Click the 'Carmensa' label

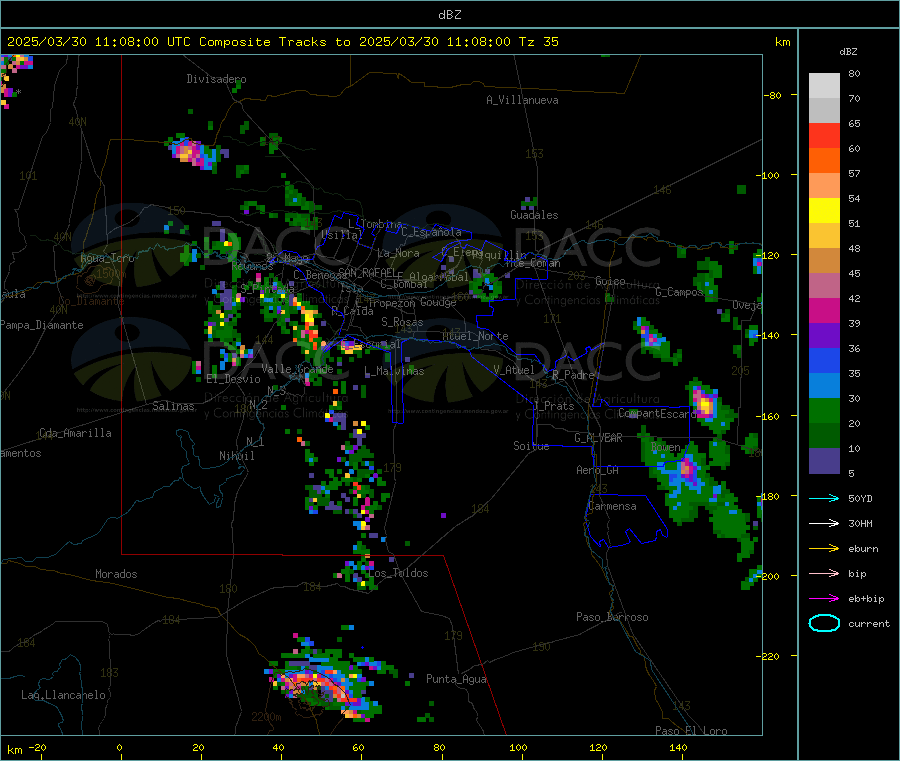point(612,506)
